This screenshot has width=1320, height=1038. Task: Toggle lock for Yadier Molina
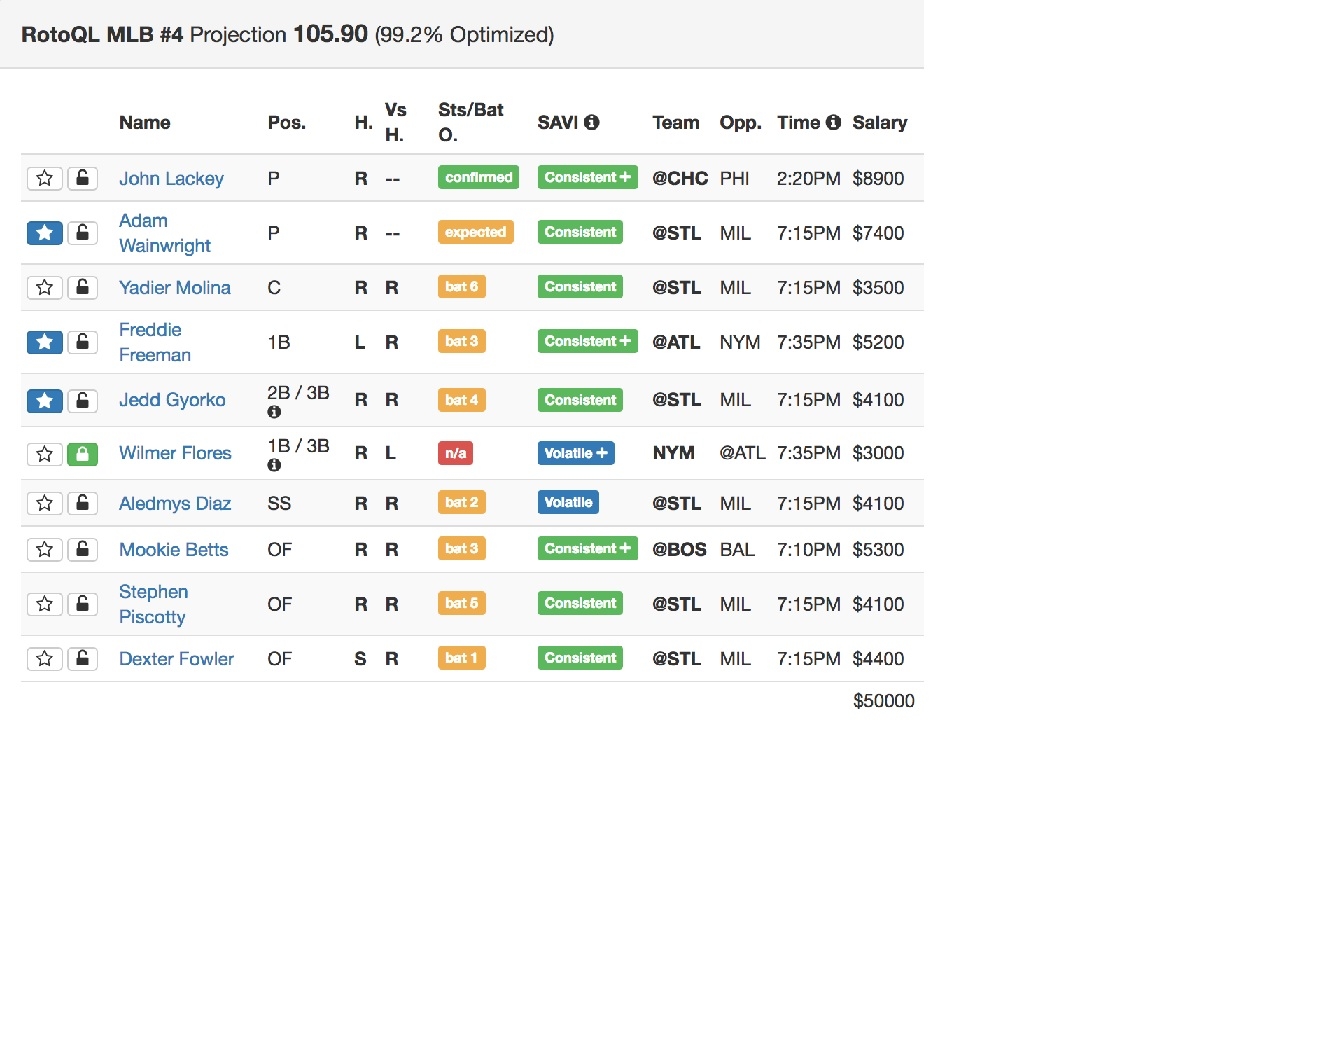[x=83, y=287]
